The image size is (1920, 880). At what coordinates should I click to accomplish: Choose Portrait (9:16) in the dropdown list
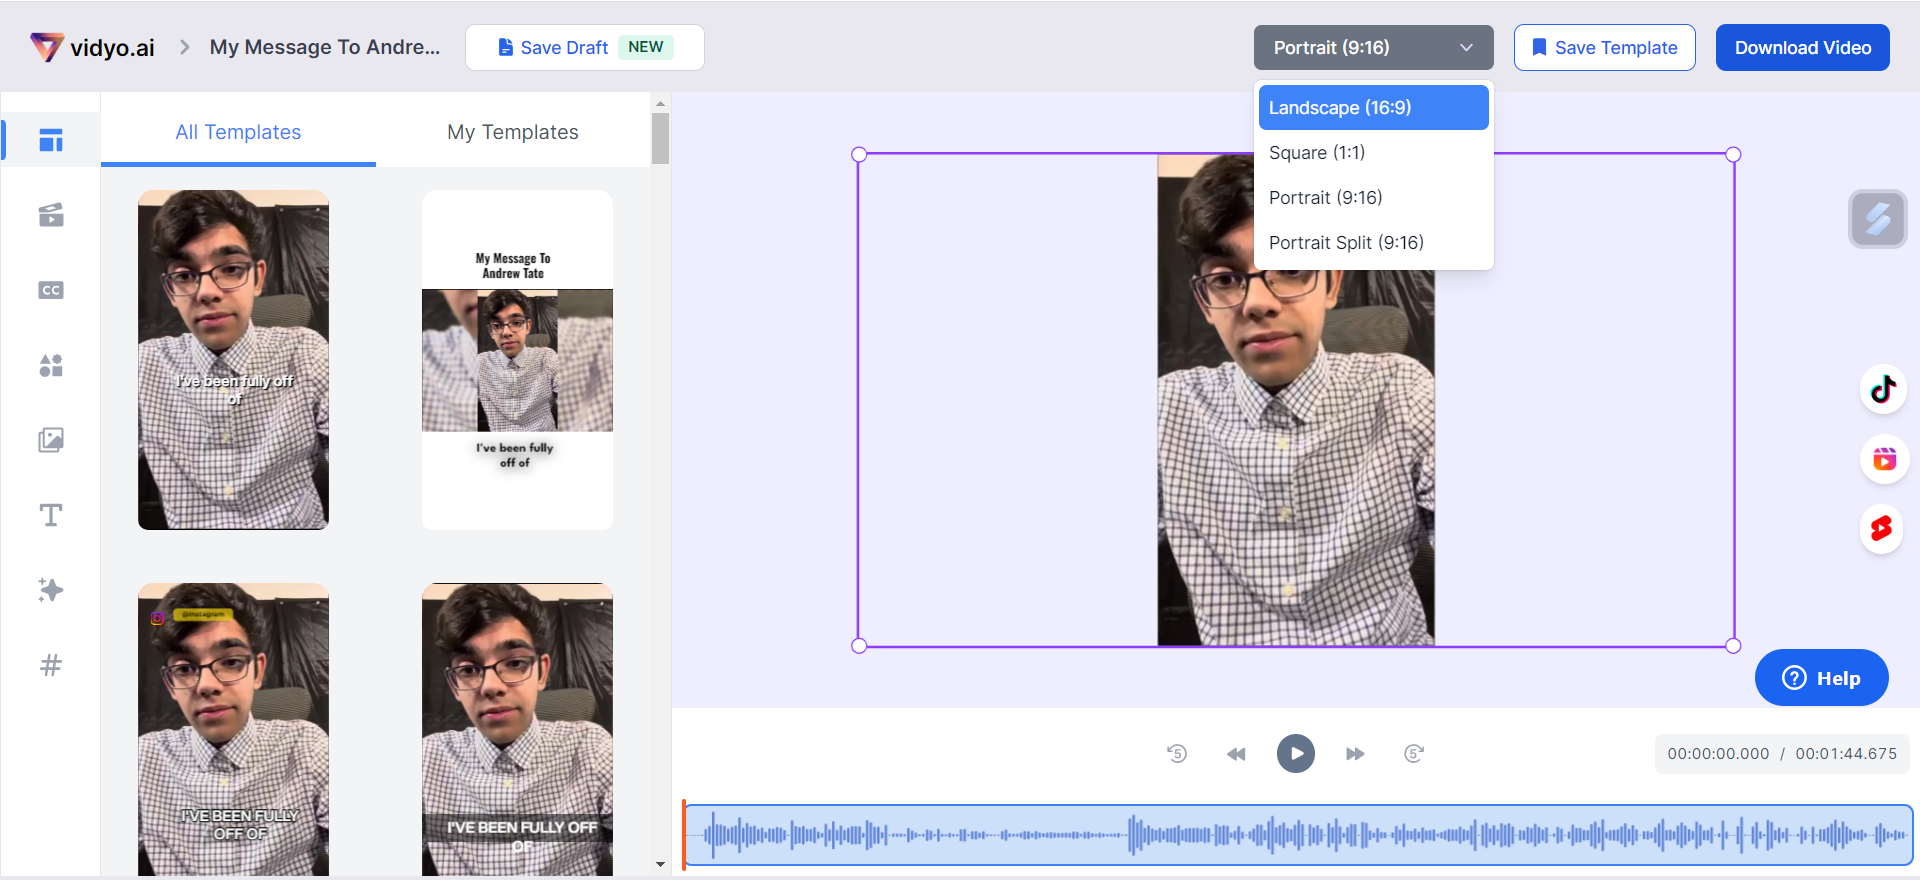point(1374,198)
